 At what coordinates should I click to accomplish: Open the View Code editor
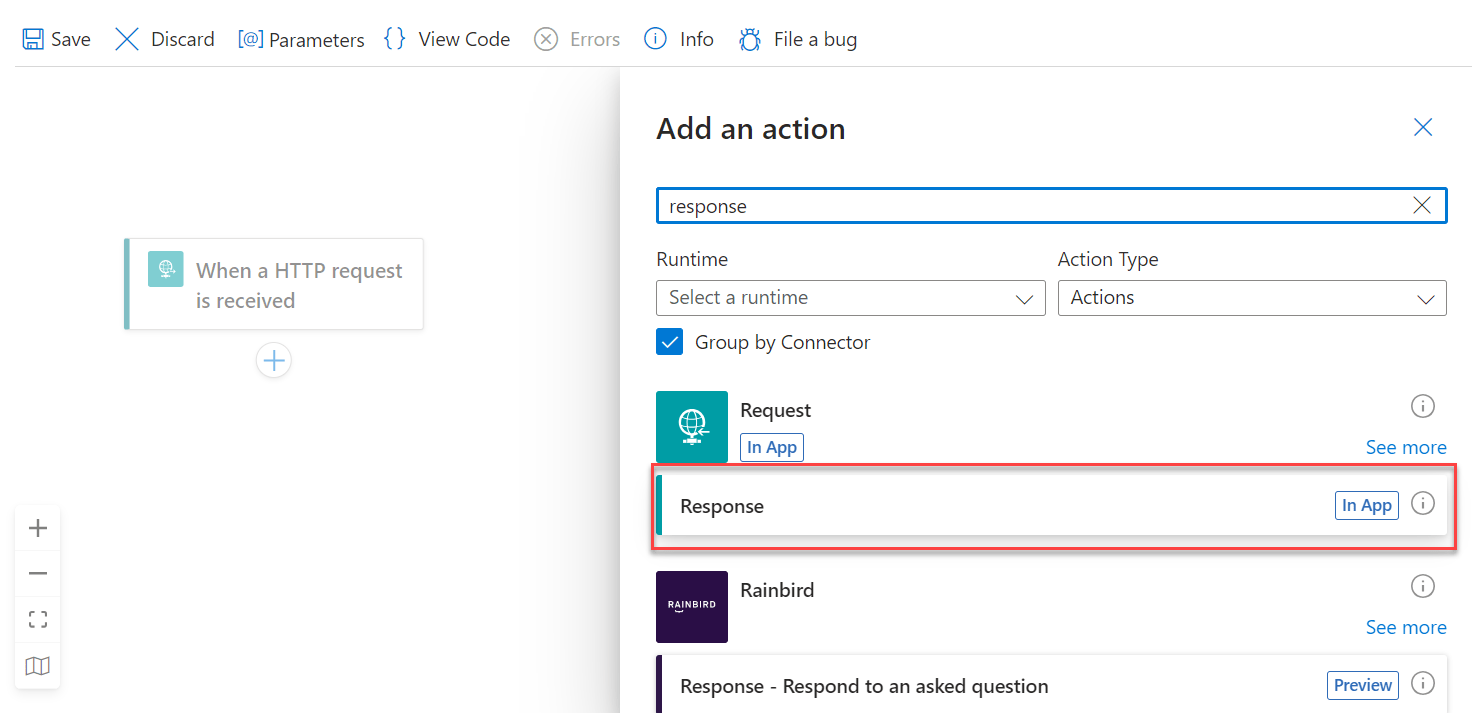tap(446, 38)
